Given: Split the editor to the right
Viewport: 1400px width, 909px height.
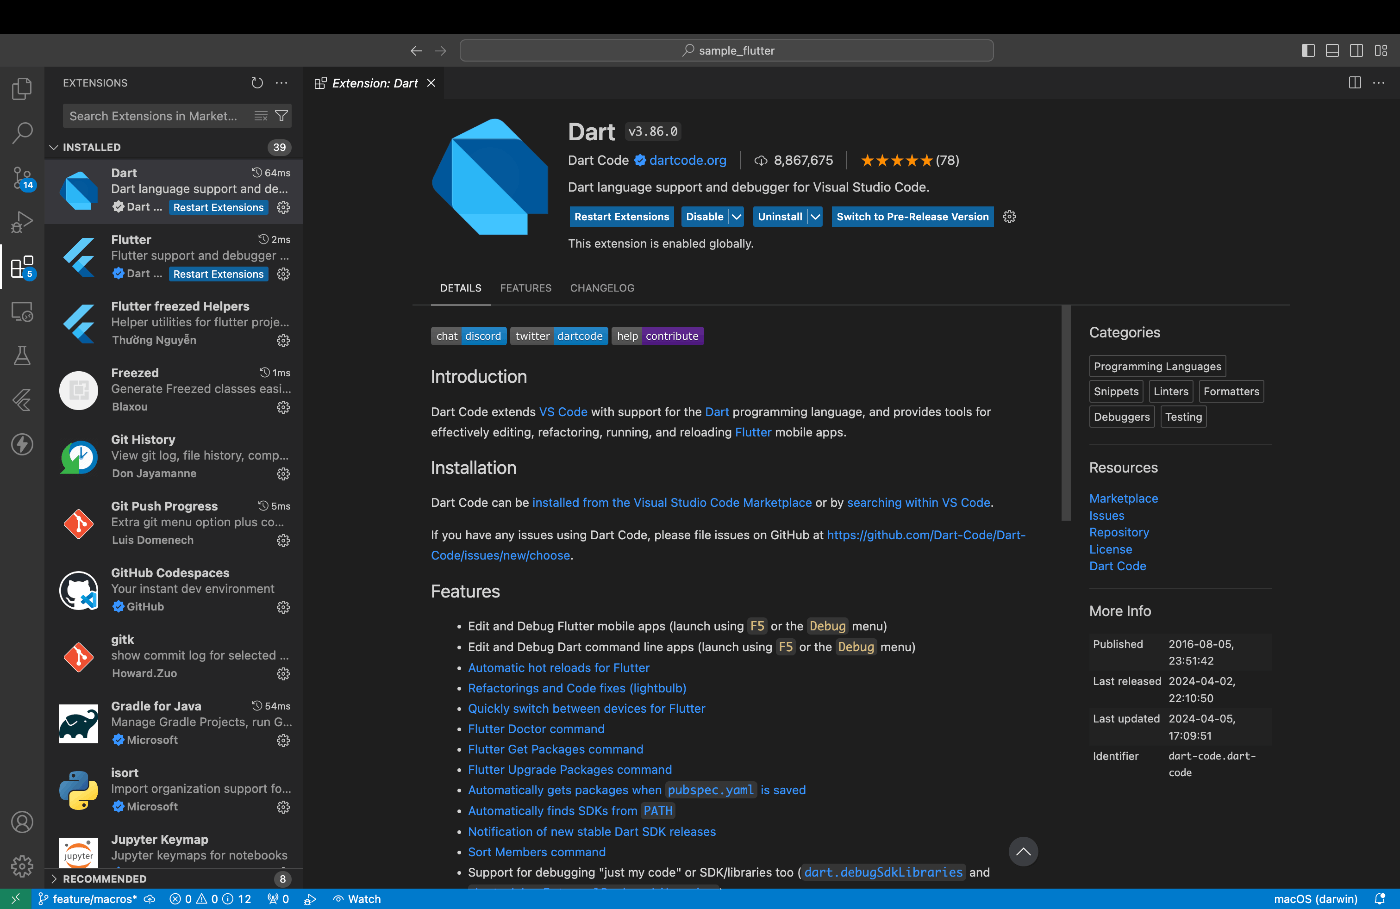Looking at the screenshot, I should pyautogui.click(x=1355, y=83).
